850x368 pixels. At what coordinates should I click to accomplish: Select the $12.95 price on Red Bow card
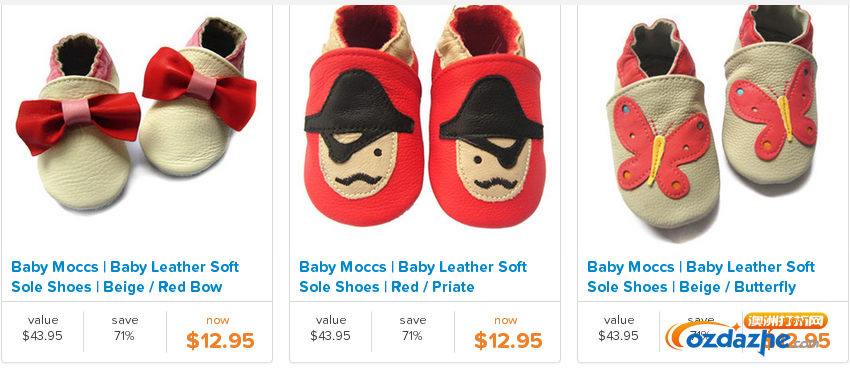[x=220, y=341]
